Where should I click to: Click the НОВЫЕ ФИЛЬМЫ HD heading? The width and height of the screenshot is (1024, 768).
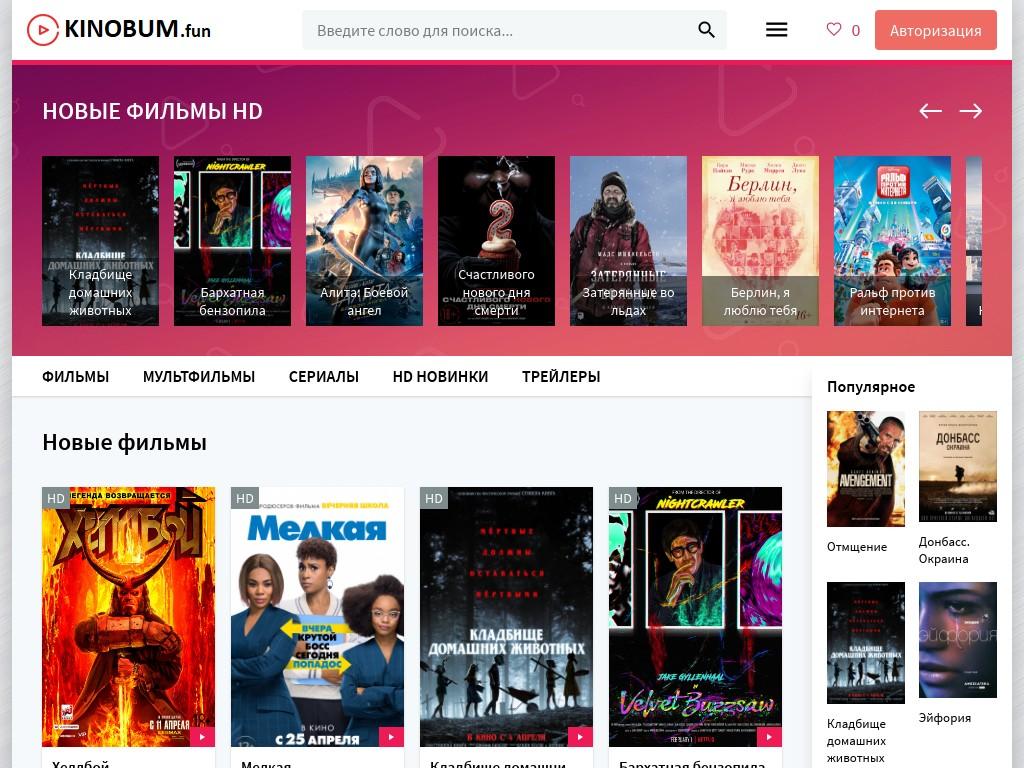coord(152,111)
